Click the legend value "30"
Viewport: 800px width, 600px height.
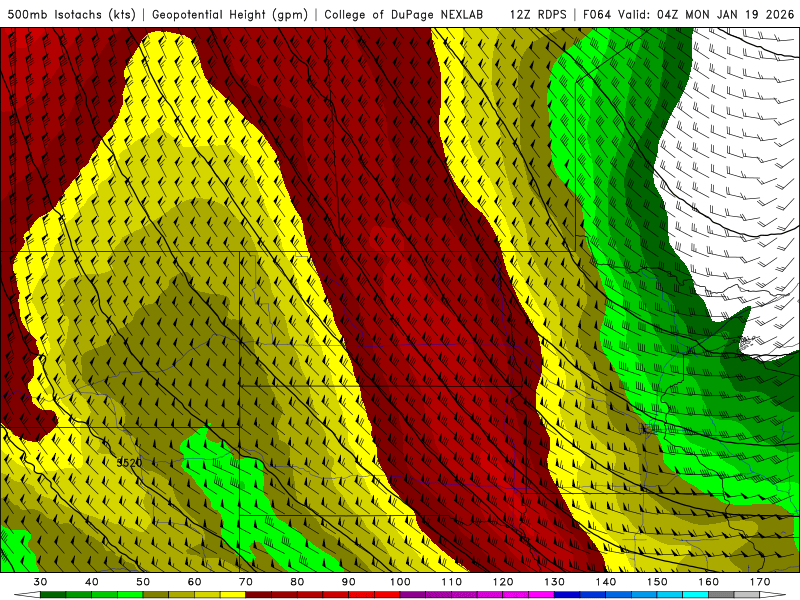40,582
